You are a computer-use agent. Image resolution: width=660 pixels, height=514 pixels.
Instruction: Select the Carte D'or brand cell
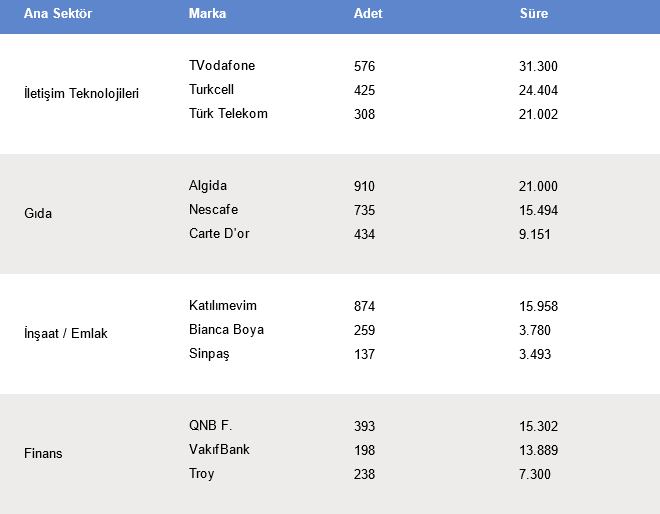tap(219, 234)
